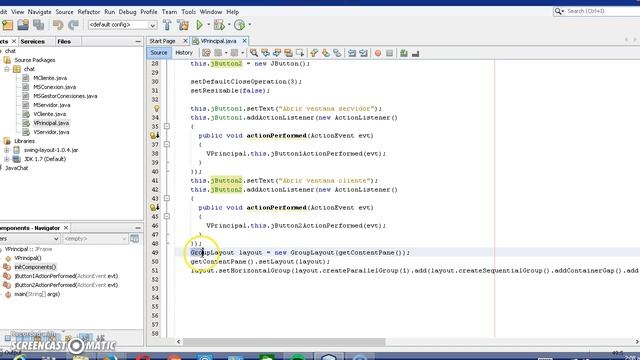Collapse code fold at line 43
The image size is (640, 360).
pos(167,198)
